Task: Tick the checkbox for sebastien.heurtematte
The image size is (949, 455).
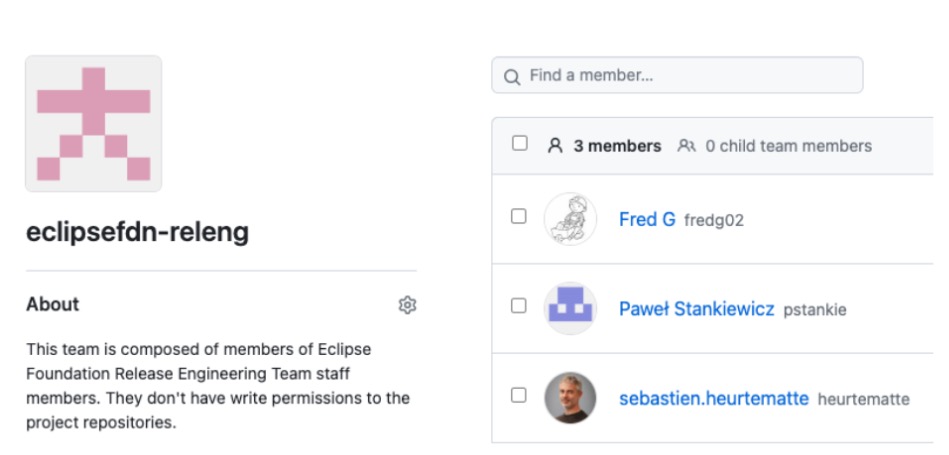Action: [x=519, y=395]
